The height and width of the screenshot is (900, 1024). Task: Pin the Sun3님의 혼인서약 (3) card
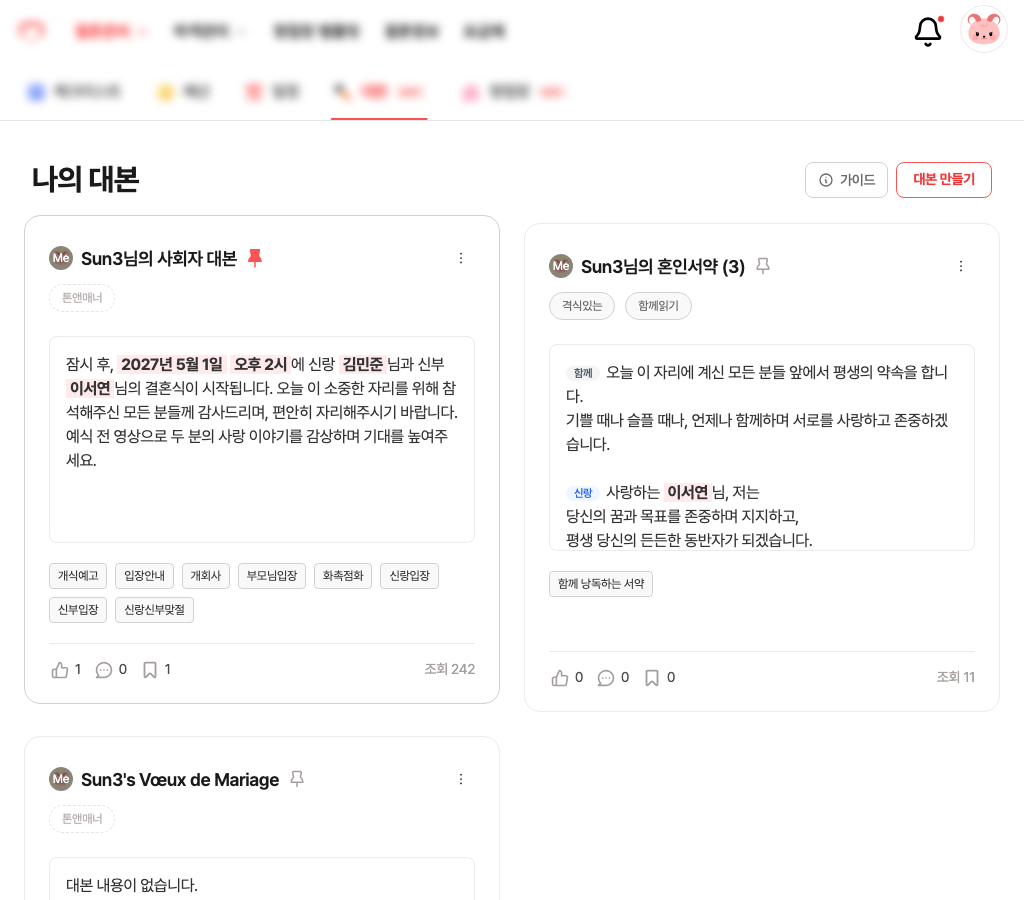coord(762,266)
